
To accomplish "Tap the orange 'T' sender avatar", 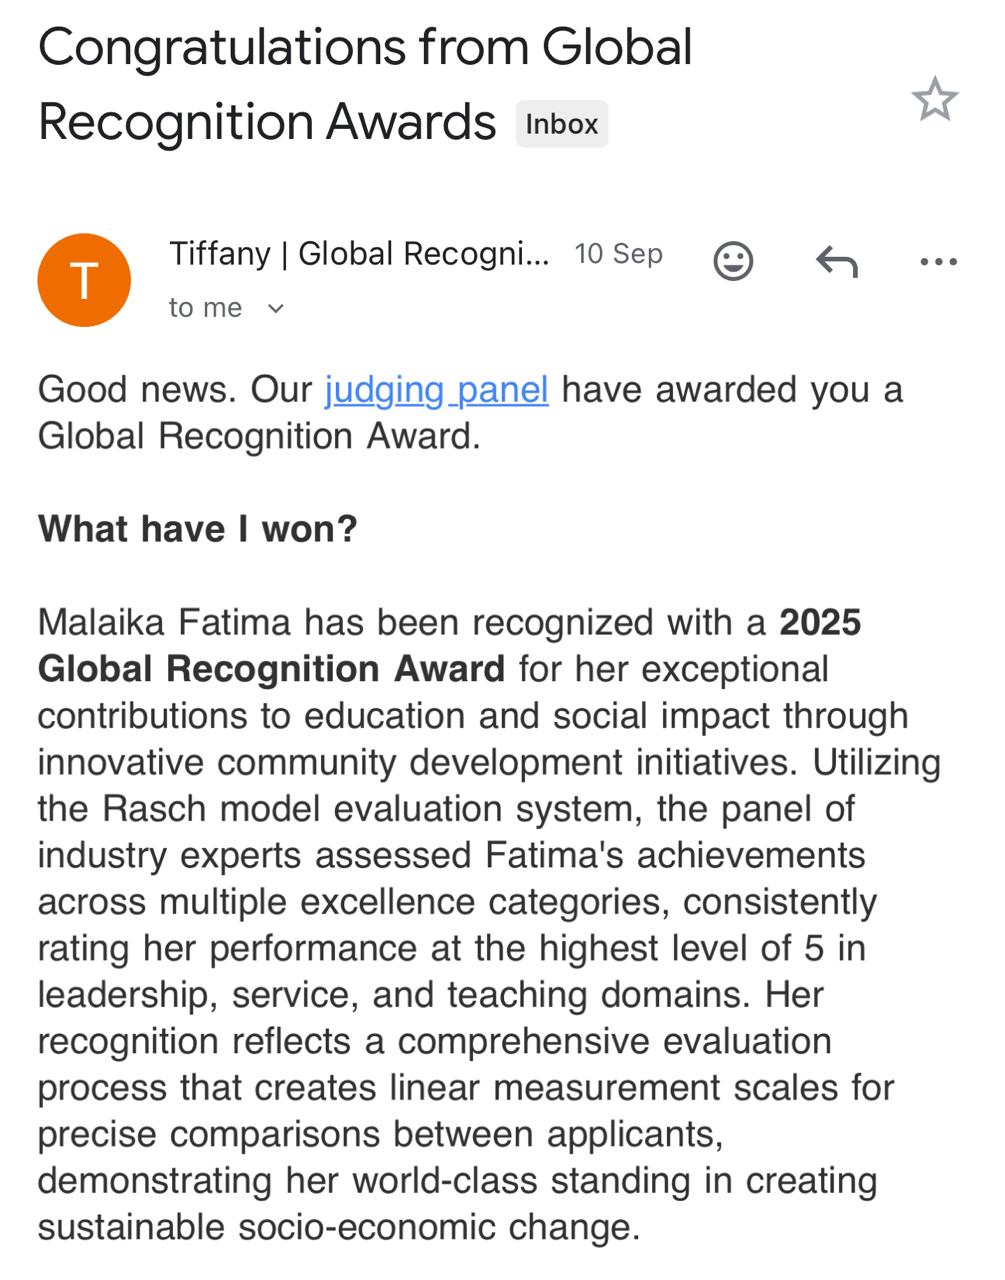I will (84, 280).
